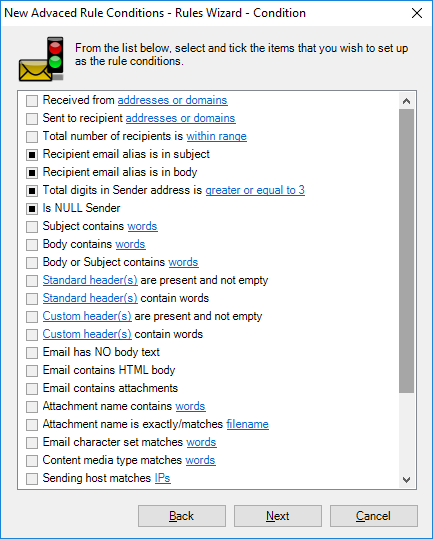Image resolution: width=433 pixels, height=539 pixels.
Task: Cancel the Rules Wizard
Action: pos(374,516)
